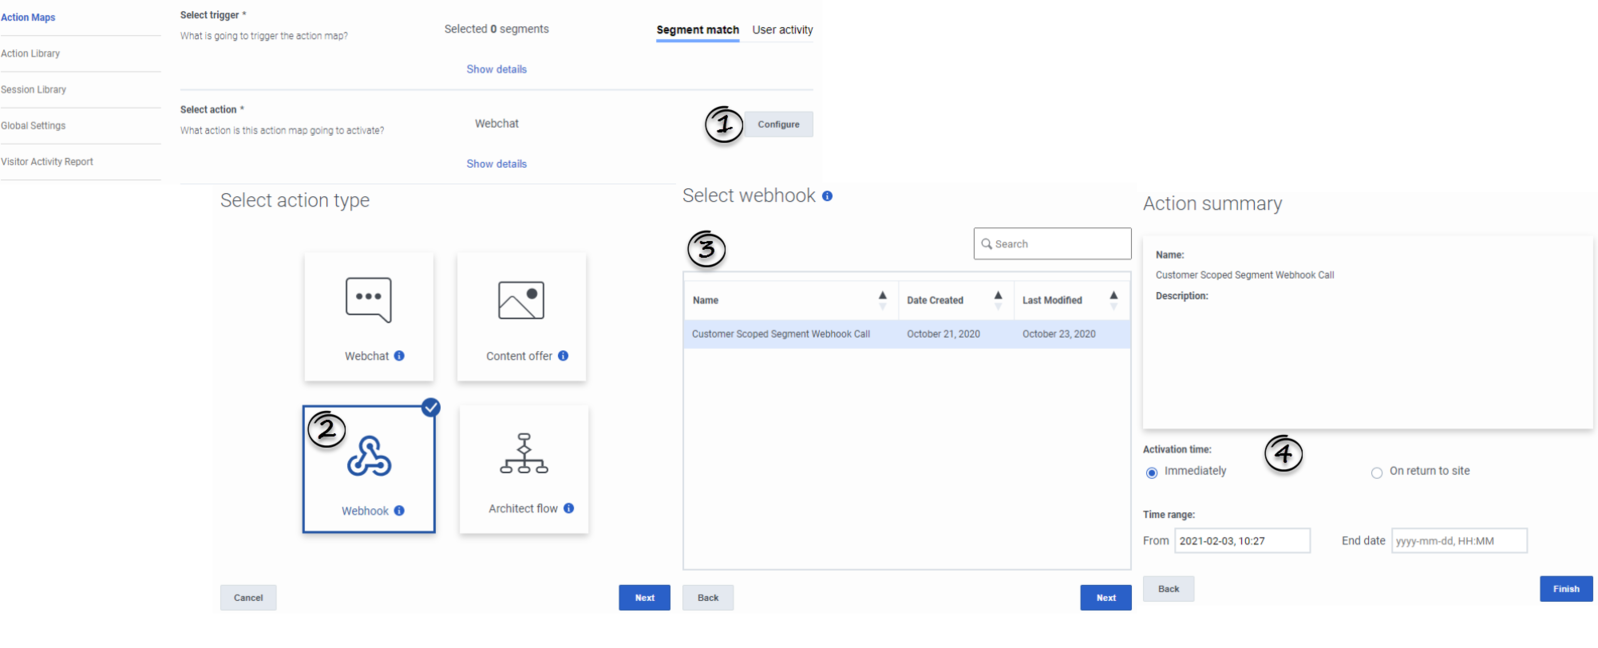Open Visitor Activity Report in sidebar
This screenshot has height=648, width=1598.
47,161
